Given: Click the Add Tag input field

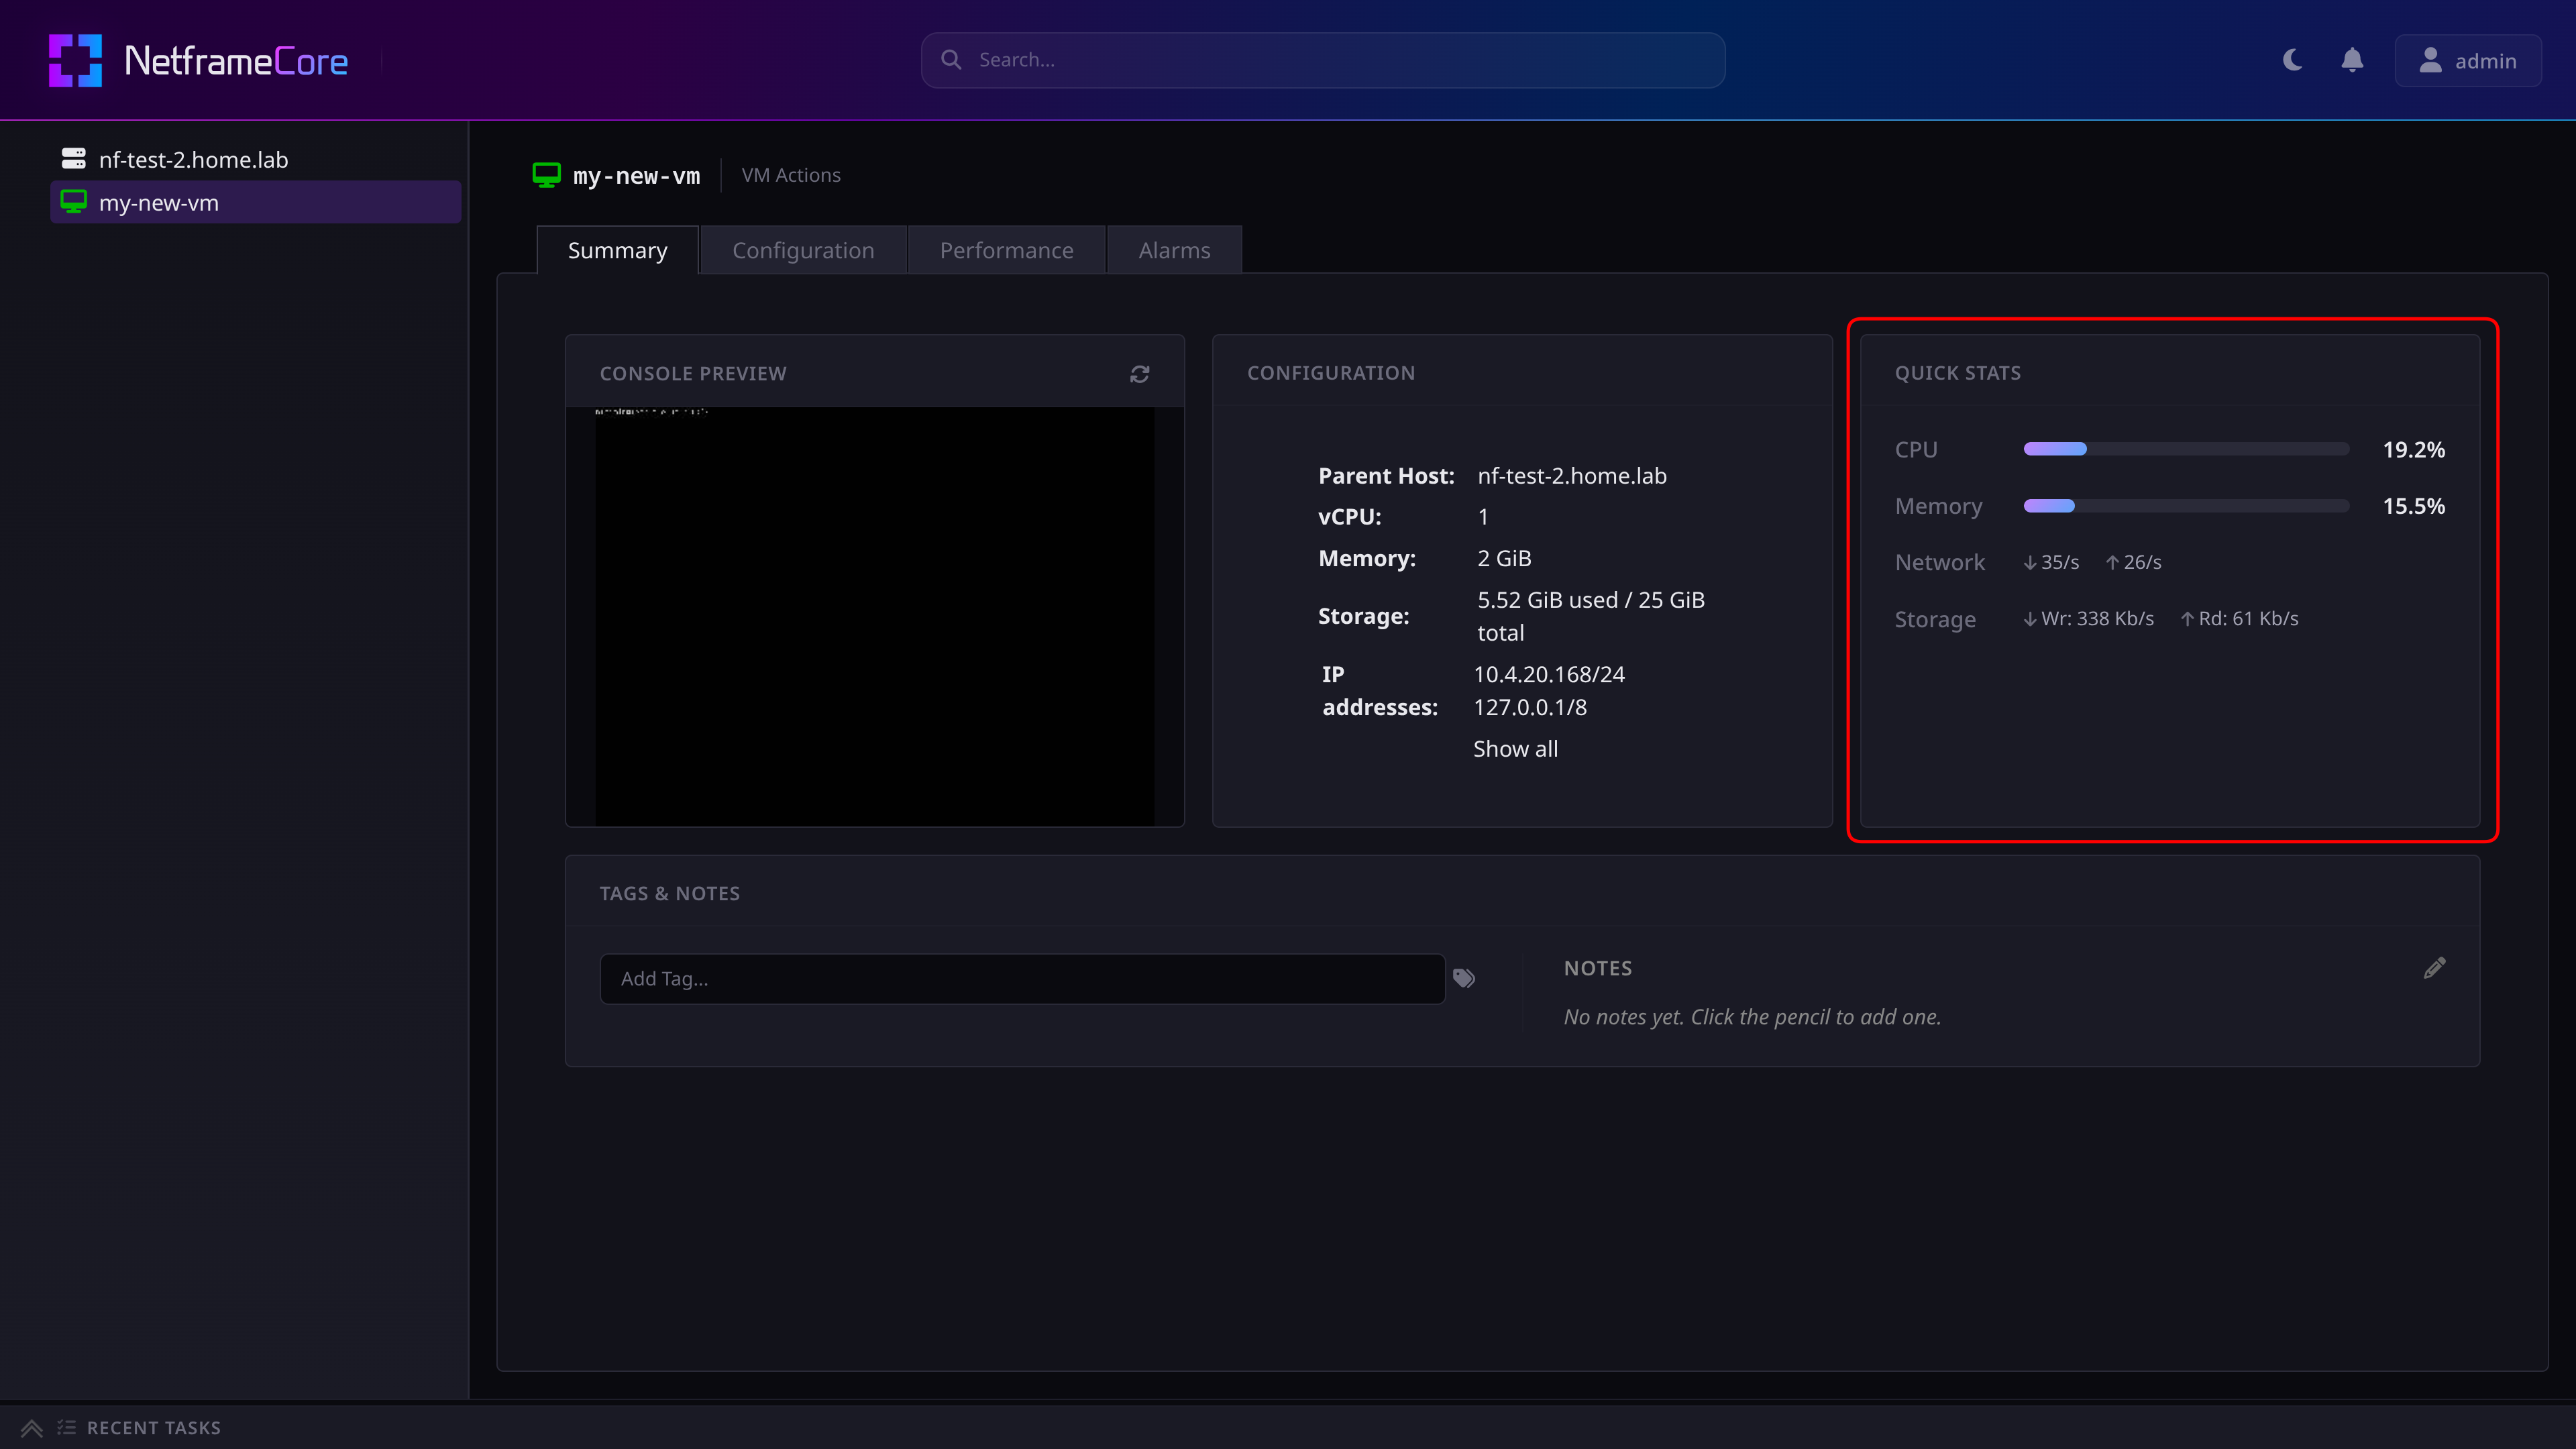Looking at the screenshot, I should [1022, 979].
